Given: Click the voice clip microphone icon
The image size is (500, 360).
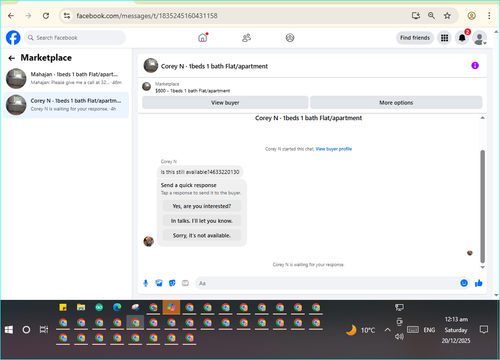Looking at the screenshot, I should [146, 283].
